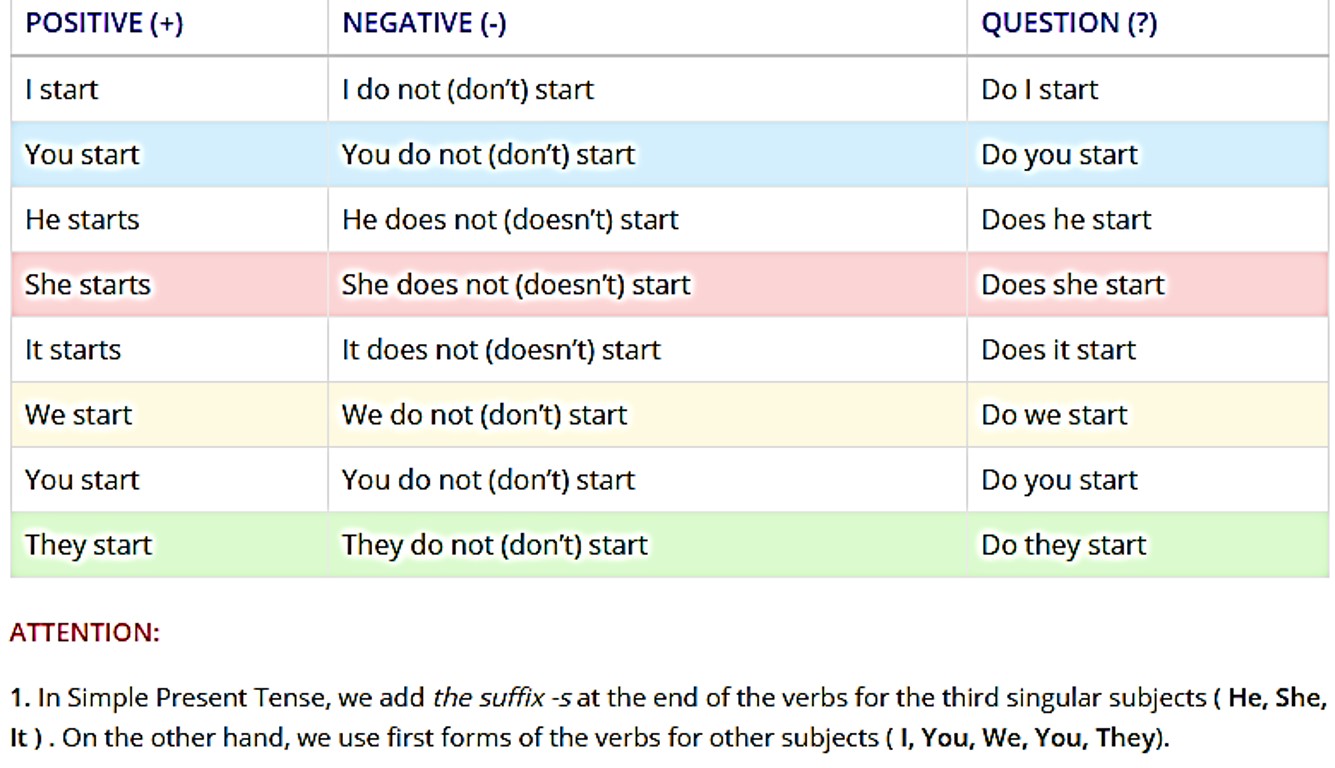Image resolution: width=1335 pixels, height=768 pixels.
Task: Click the "Do we start" cell
Action: point(1054,415)
